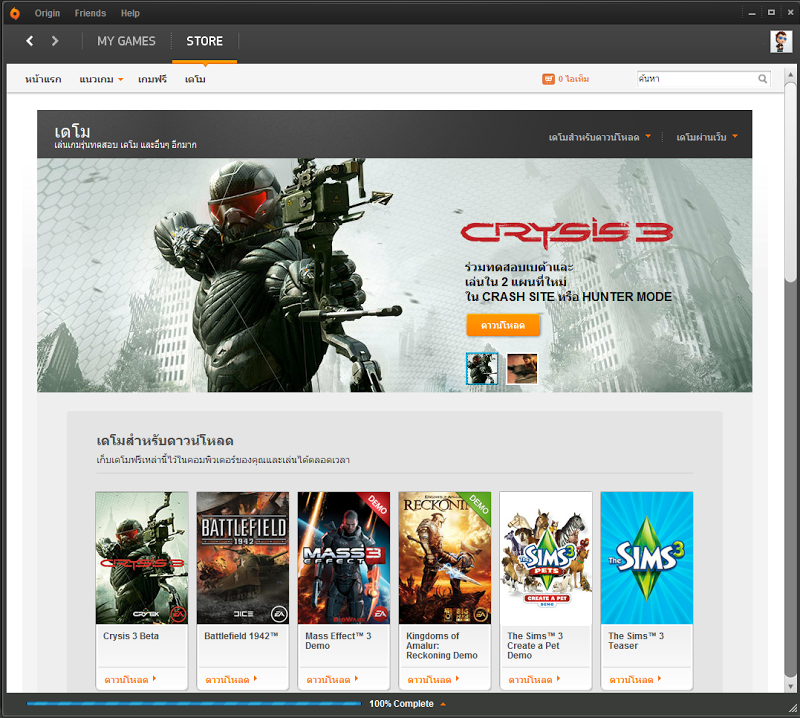This screenshot has width=800, height=718.
Task: Click the vertical scrollbar thumb
Action: tap(790, 182)
